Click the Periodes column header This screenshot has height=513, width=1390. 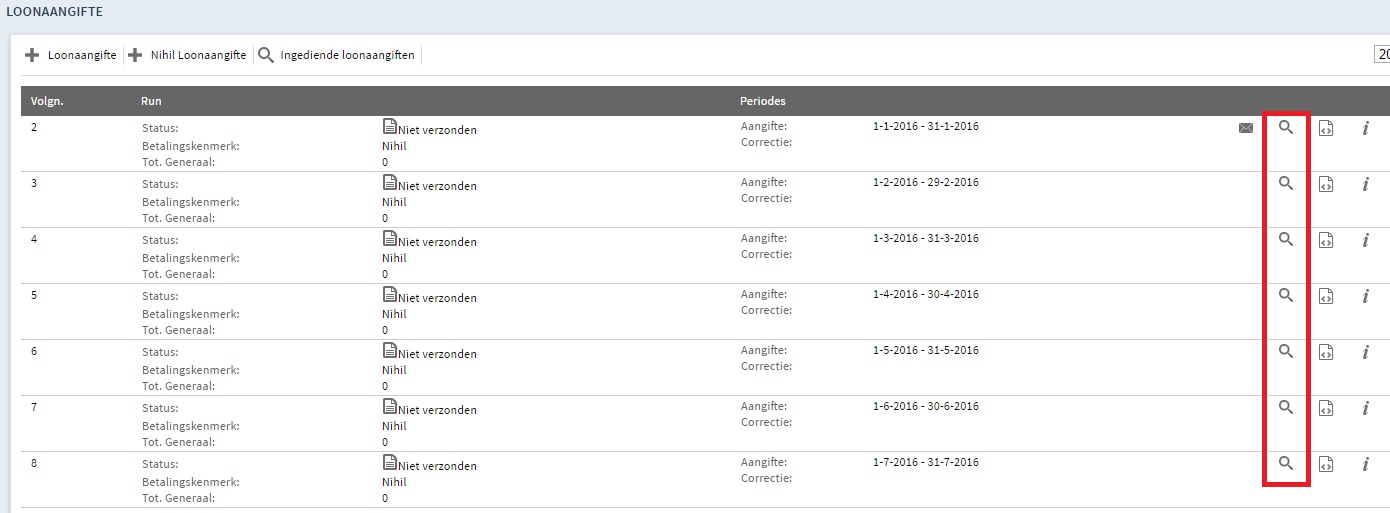pyautogui.click(x=762, y=101)
